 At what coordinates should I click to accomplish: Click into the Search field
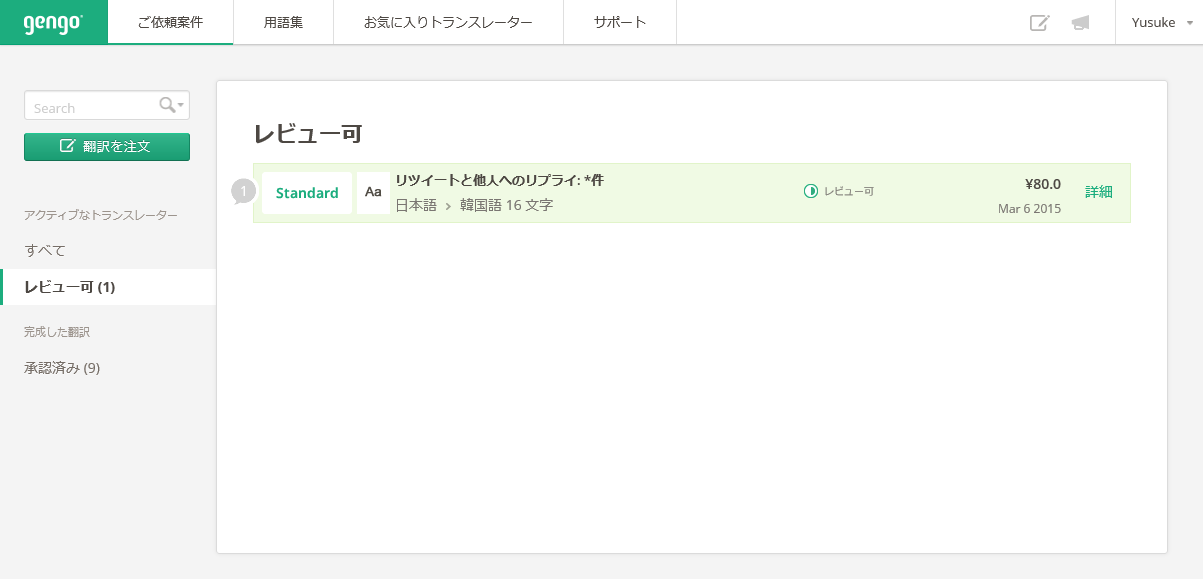tap(90, 107)
